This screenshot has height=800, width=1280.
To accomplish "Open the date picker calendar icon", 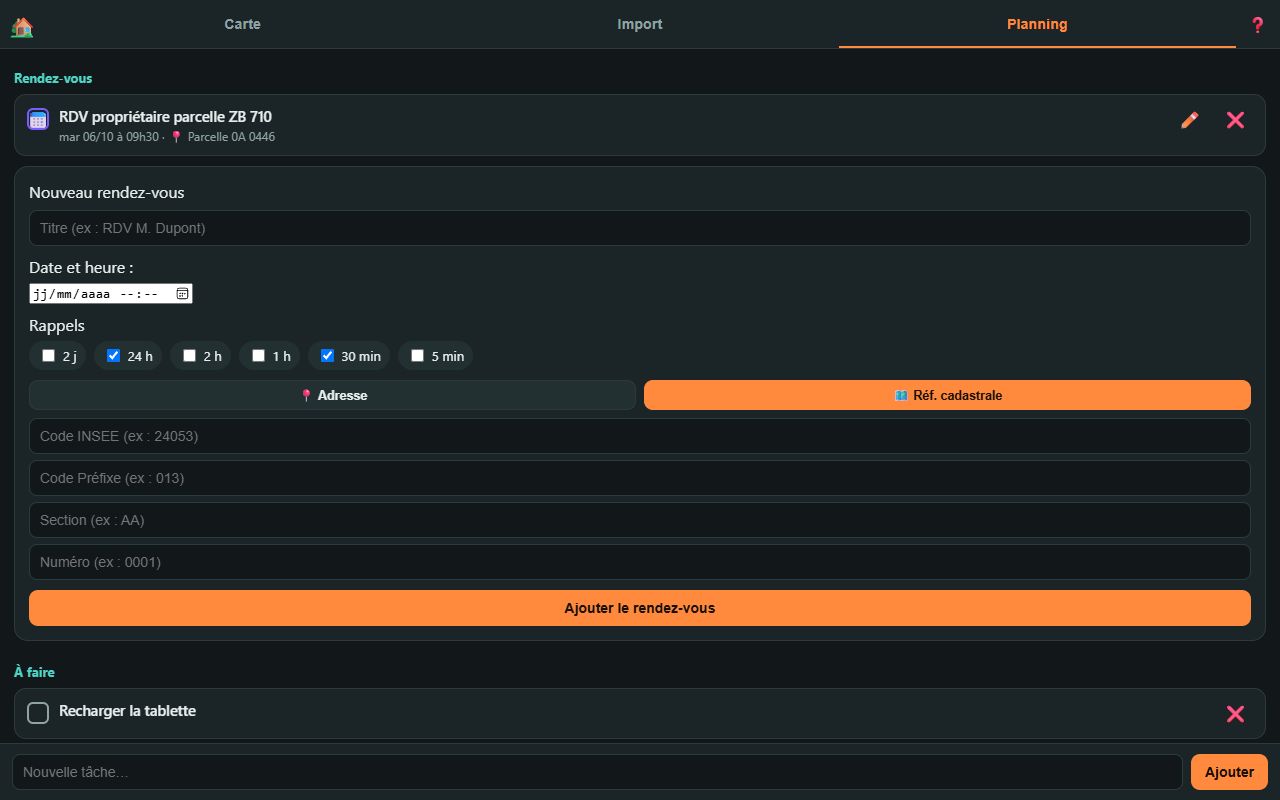I will [182, 294].
